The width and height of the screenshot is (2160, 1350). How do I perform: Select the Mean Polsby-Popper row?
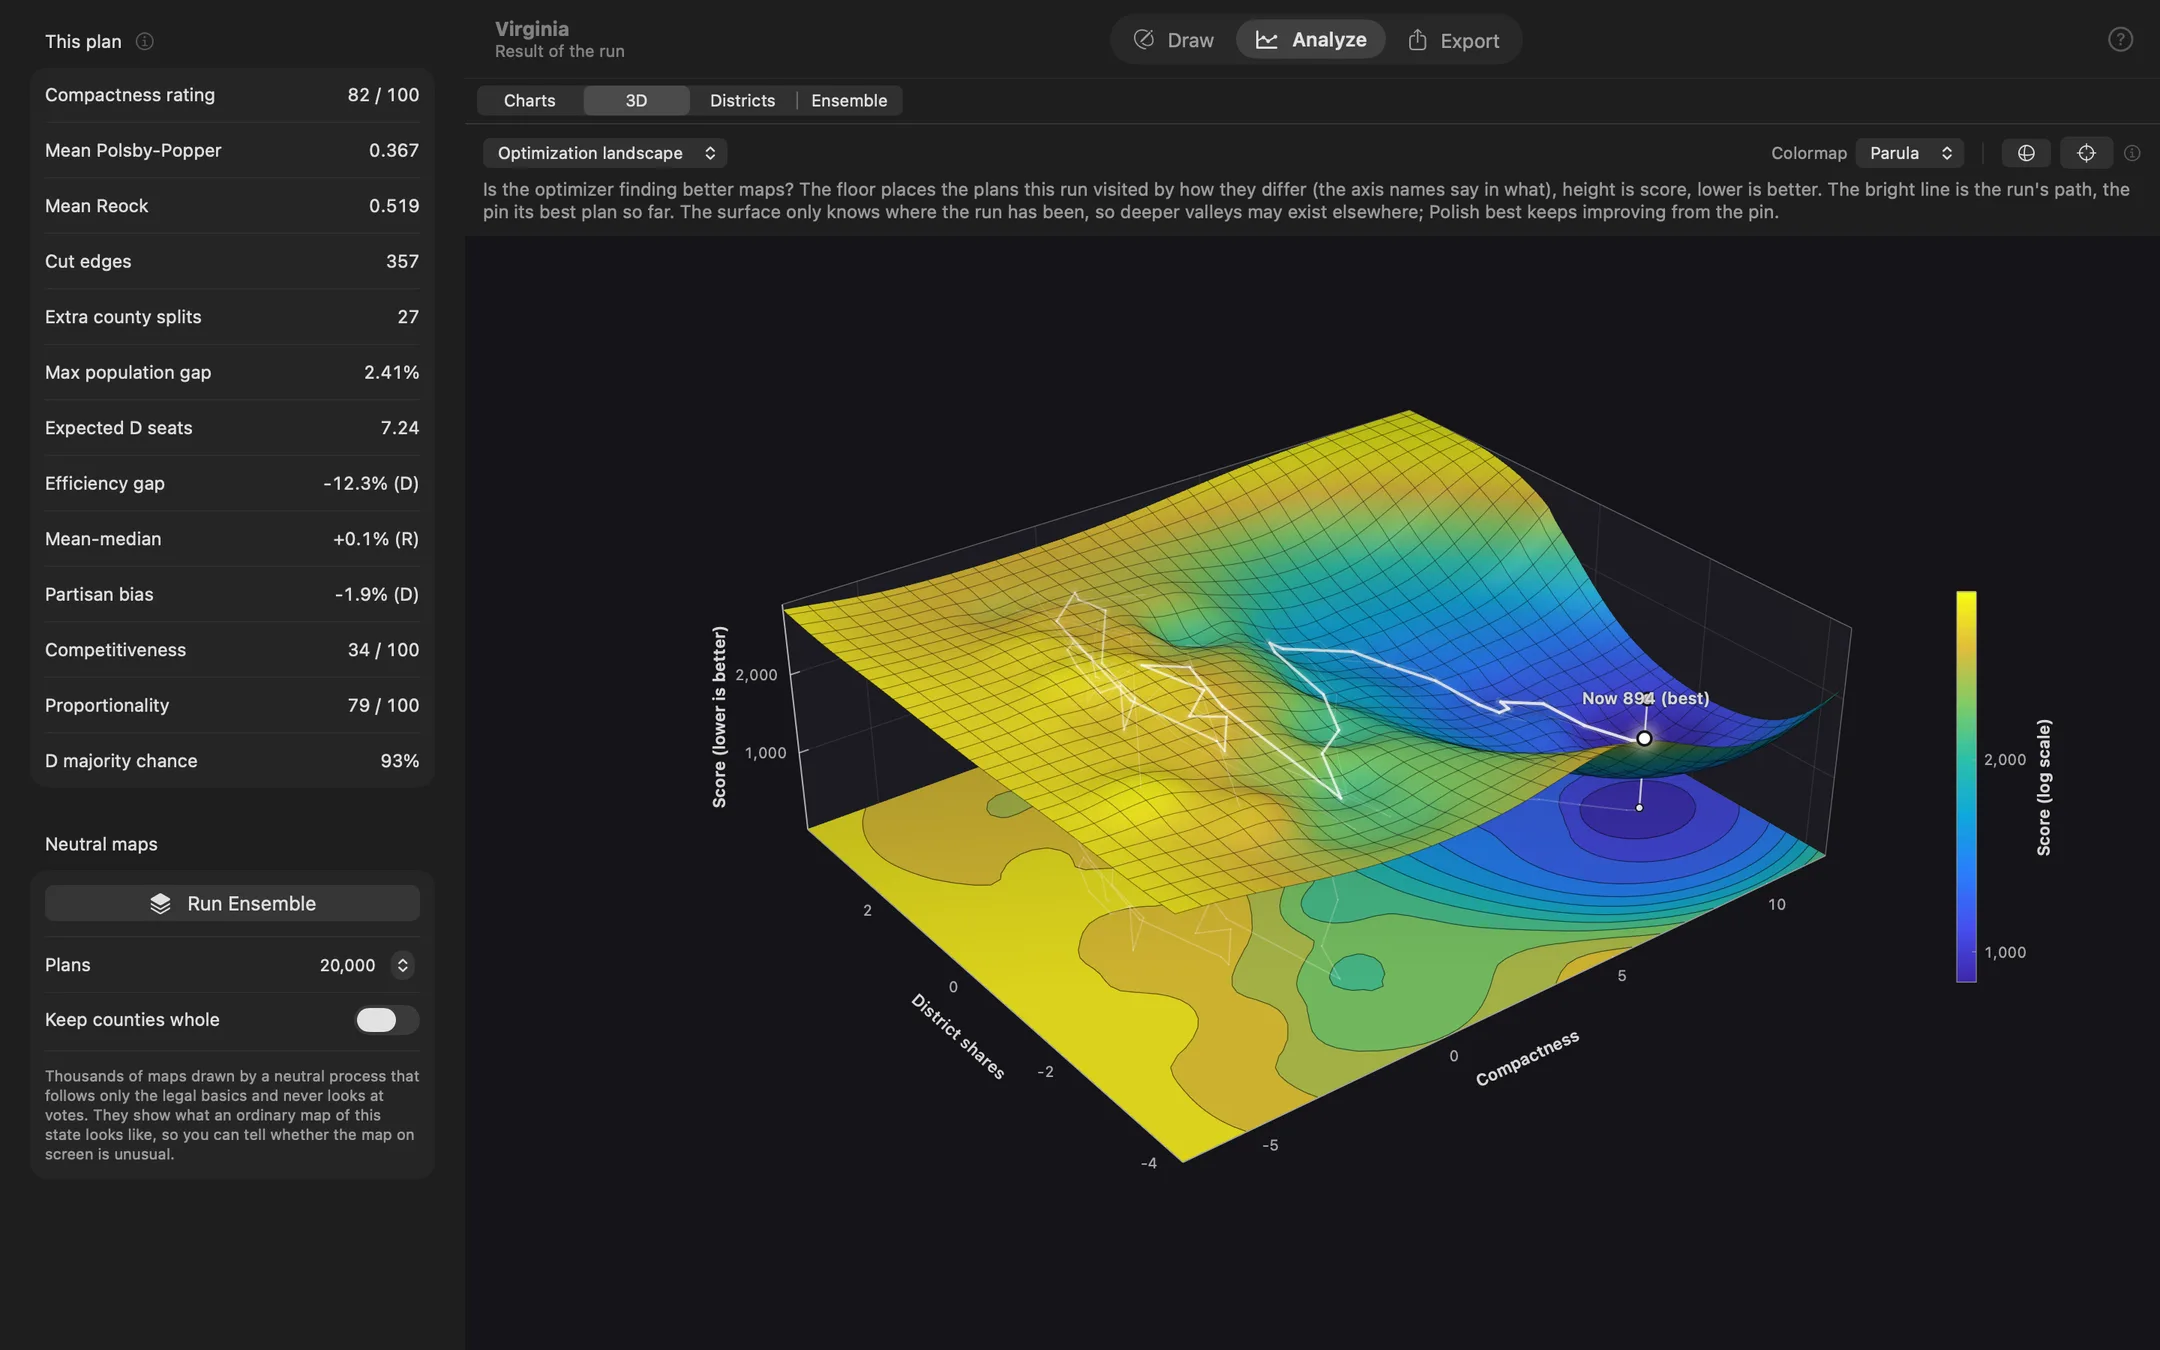232,151
